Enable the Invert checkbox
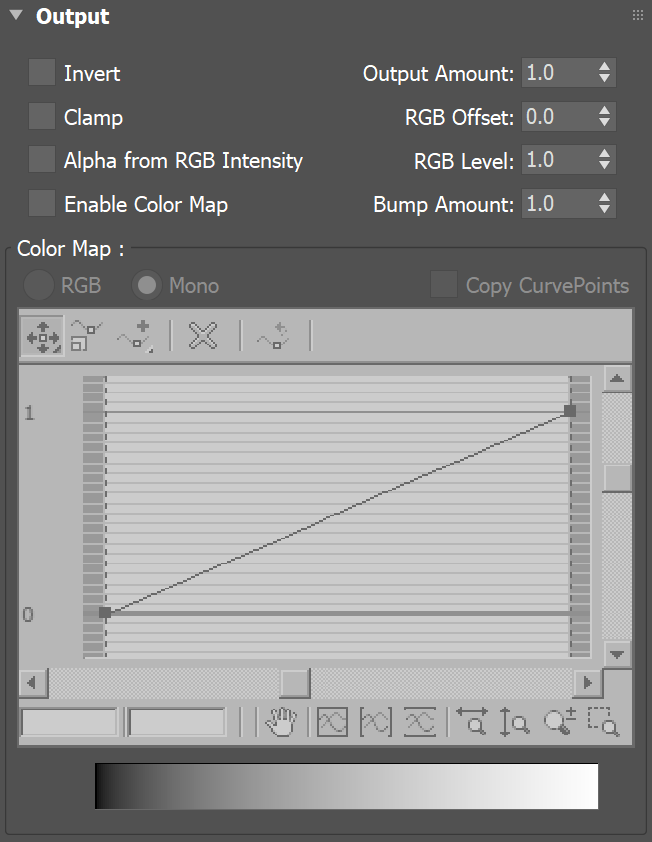The width and height of the screenshot is (652, 842). [41, 73]
